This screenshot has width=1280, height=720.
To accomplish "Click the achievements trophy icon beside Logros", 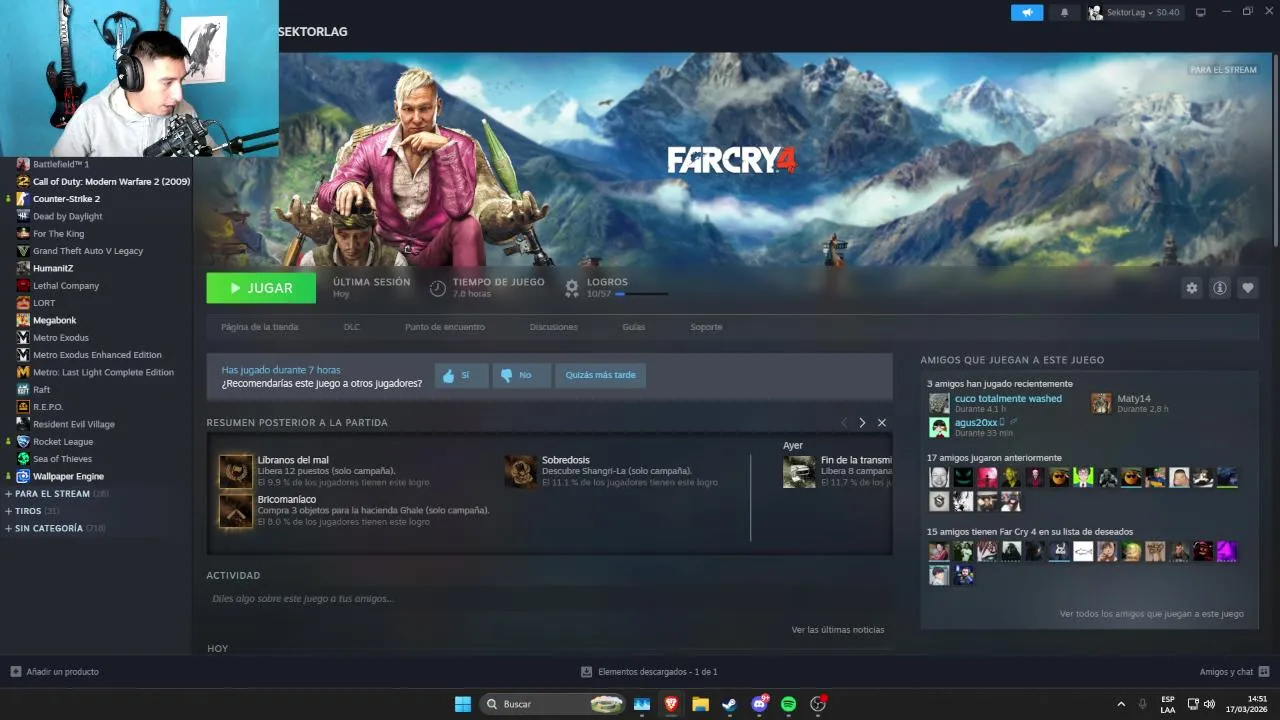I will tap(572, 288).
